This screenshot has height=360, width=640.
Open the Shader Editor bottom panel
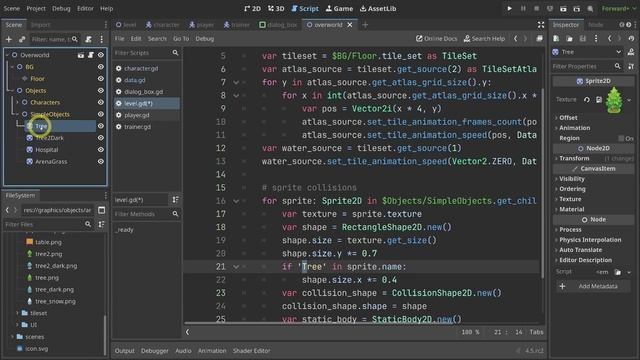coord(251,351)
